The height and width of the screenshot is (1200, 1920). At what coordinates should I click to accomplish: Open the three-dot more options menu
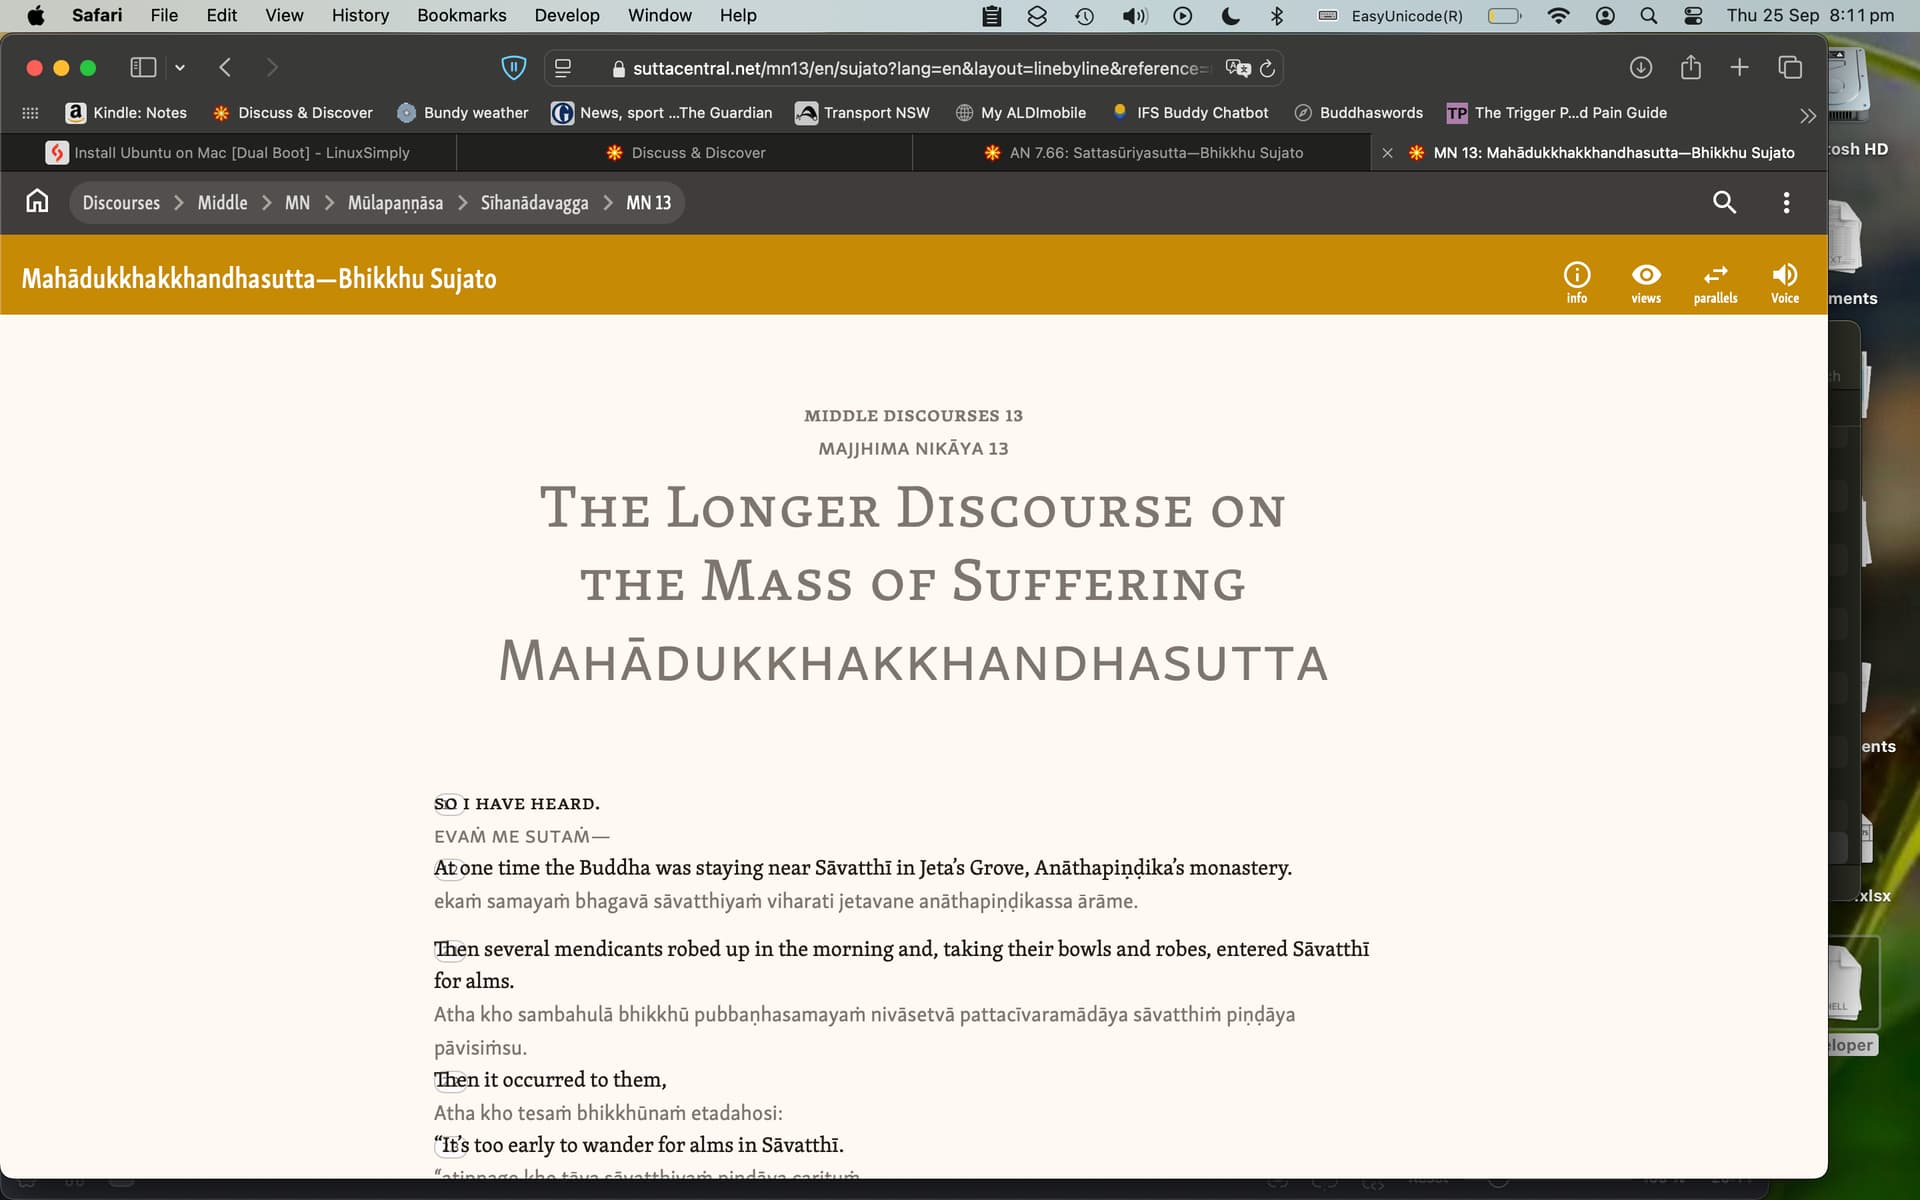click(1786, 202)
